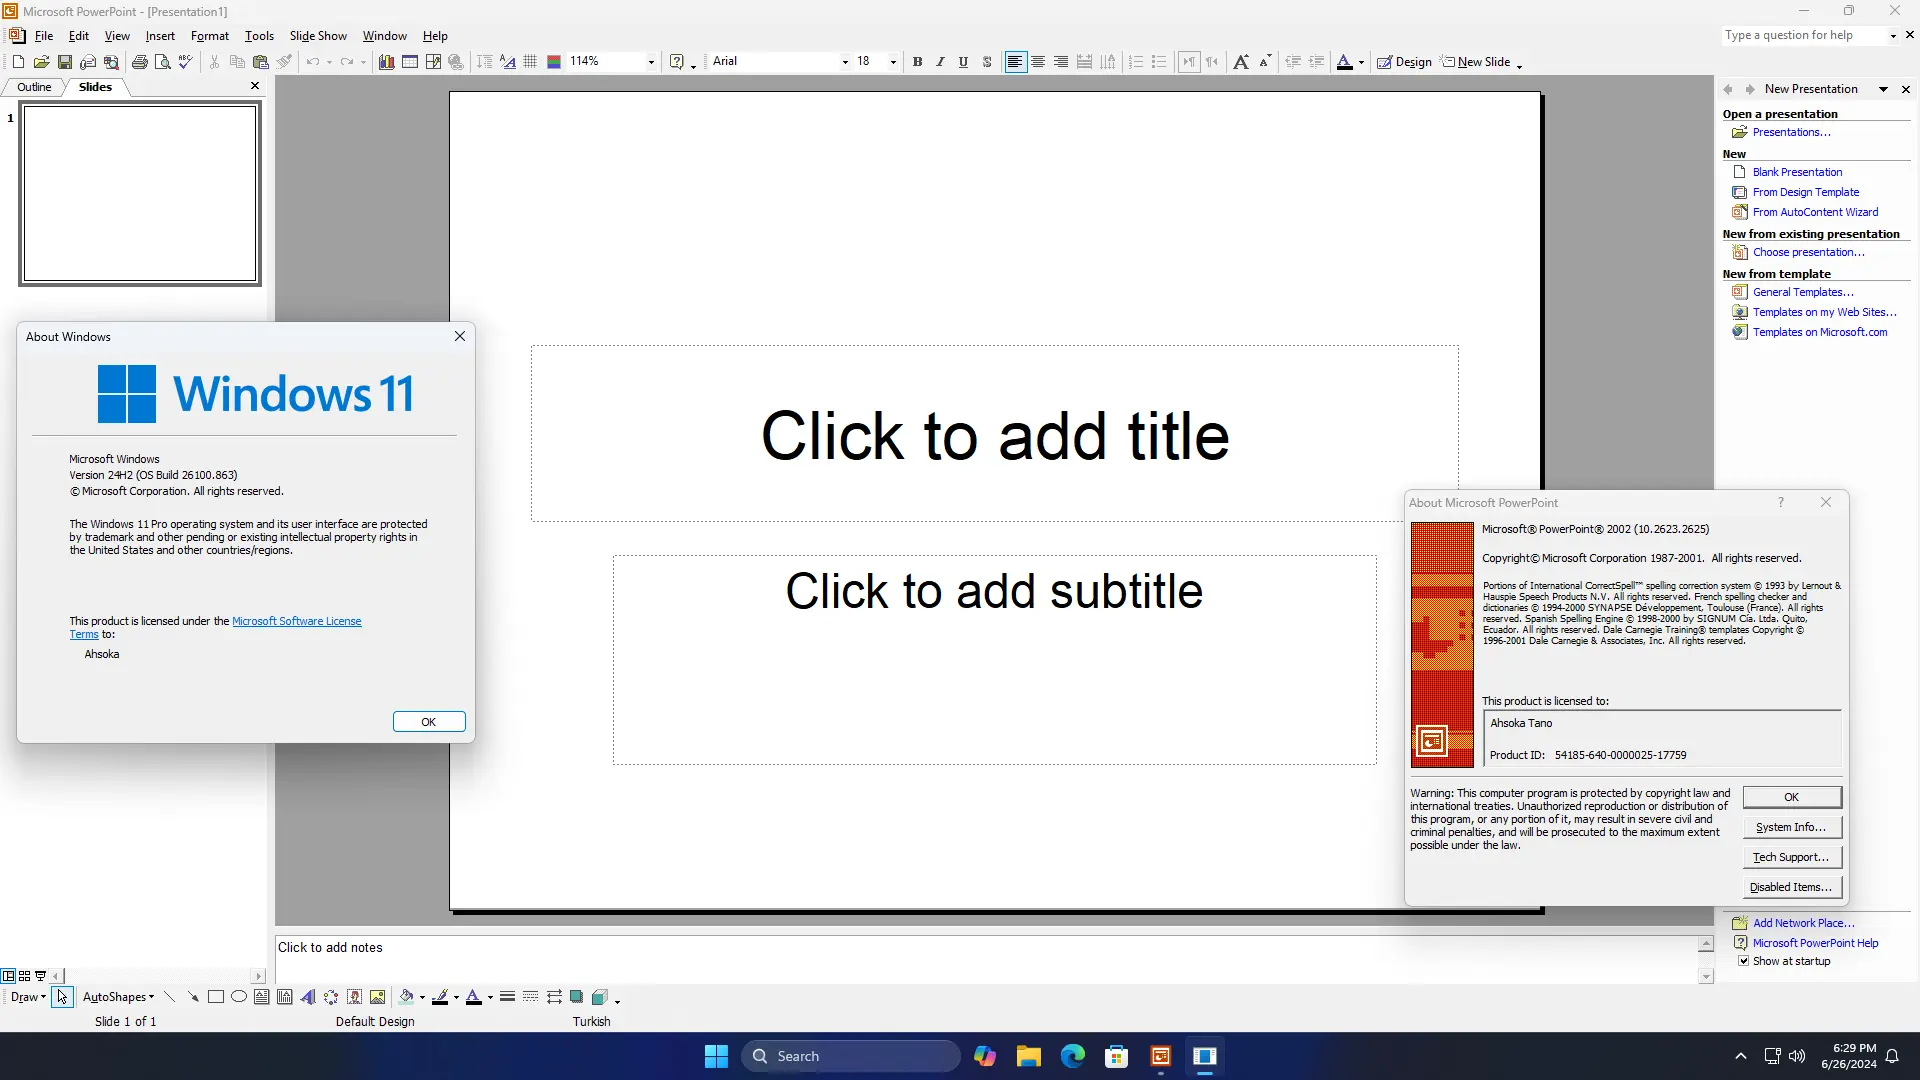Insert picture from file on drawing toolbar
Screen dimensions: 1920x1080
tap(377, 997)
